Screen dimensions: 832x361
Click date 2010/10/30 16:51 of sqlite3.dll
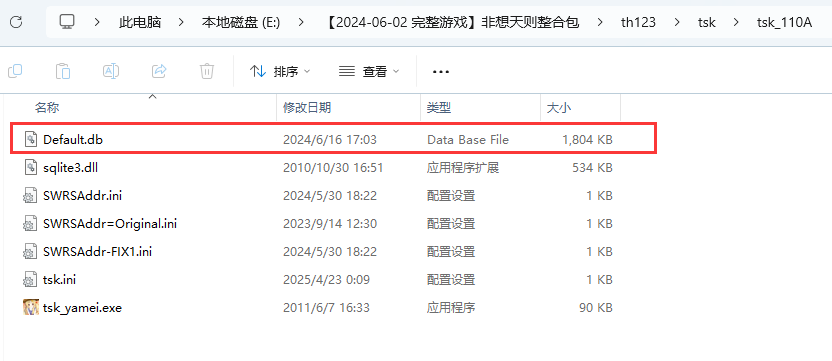[333, 168]
